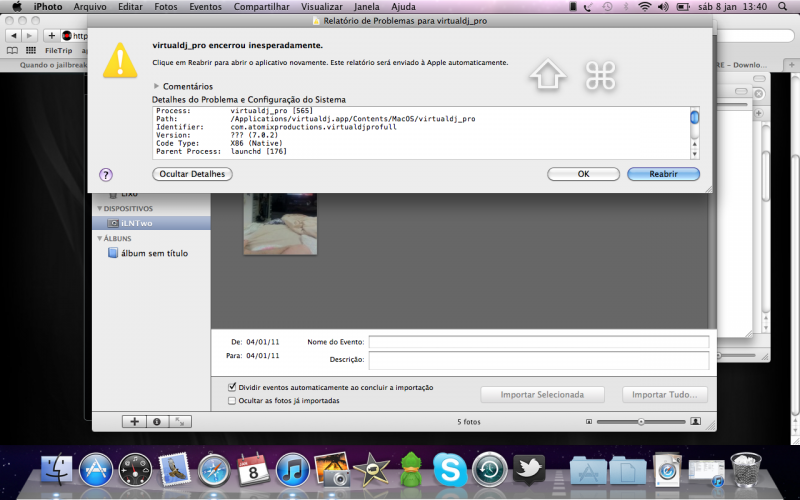Click the small thumbnail size icon
This screenshot has height=500, width=800.
pos(589,421)
